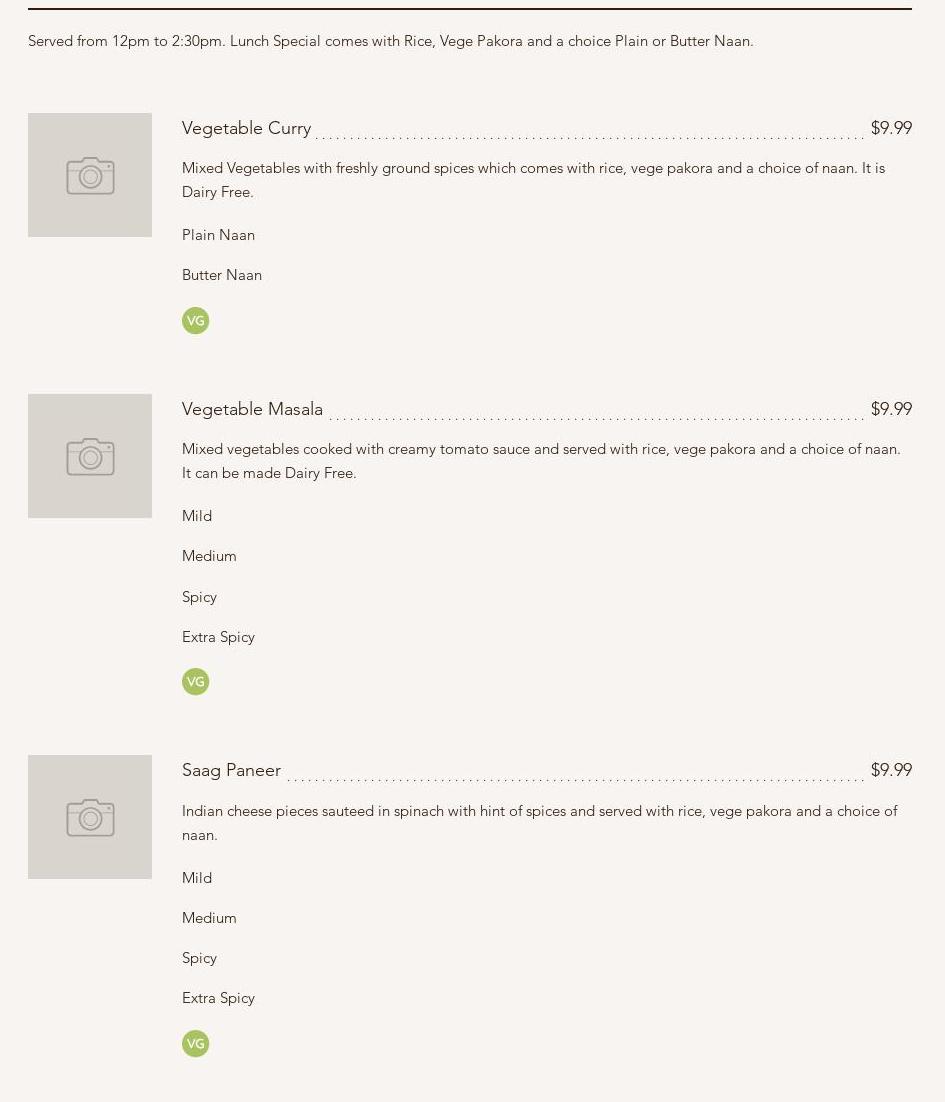Image resolution: width=945 pixels, height=1102 pixels.
Task: Click the VG vegetarian badge under Vegetable Curry
Action: 195,321
